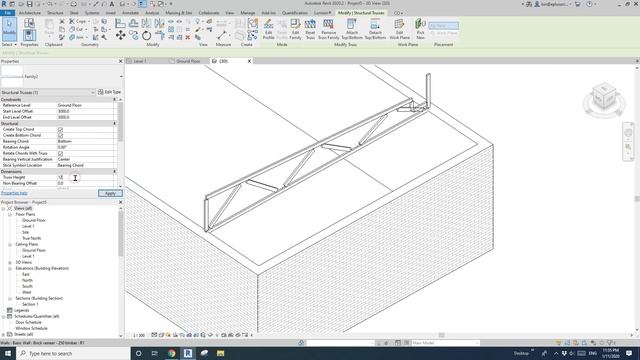
Task: Select the Align tool
Action: click(120, 23)
